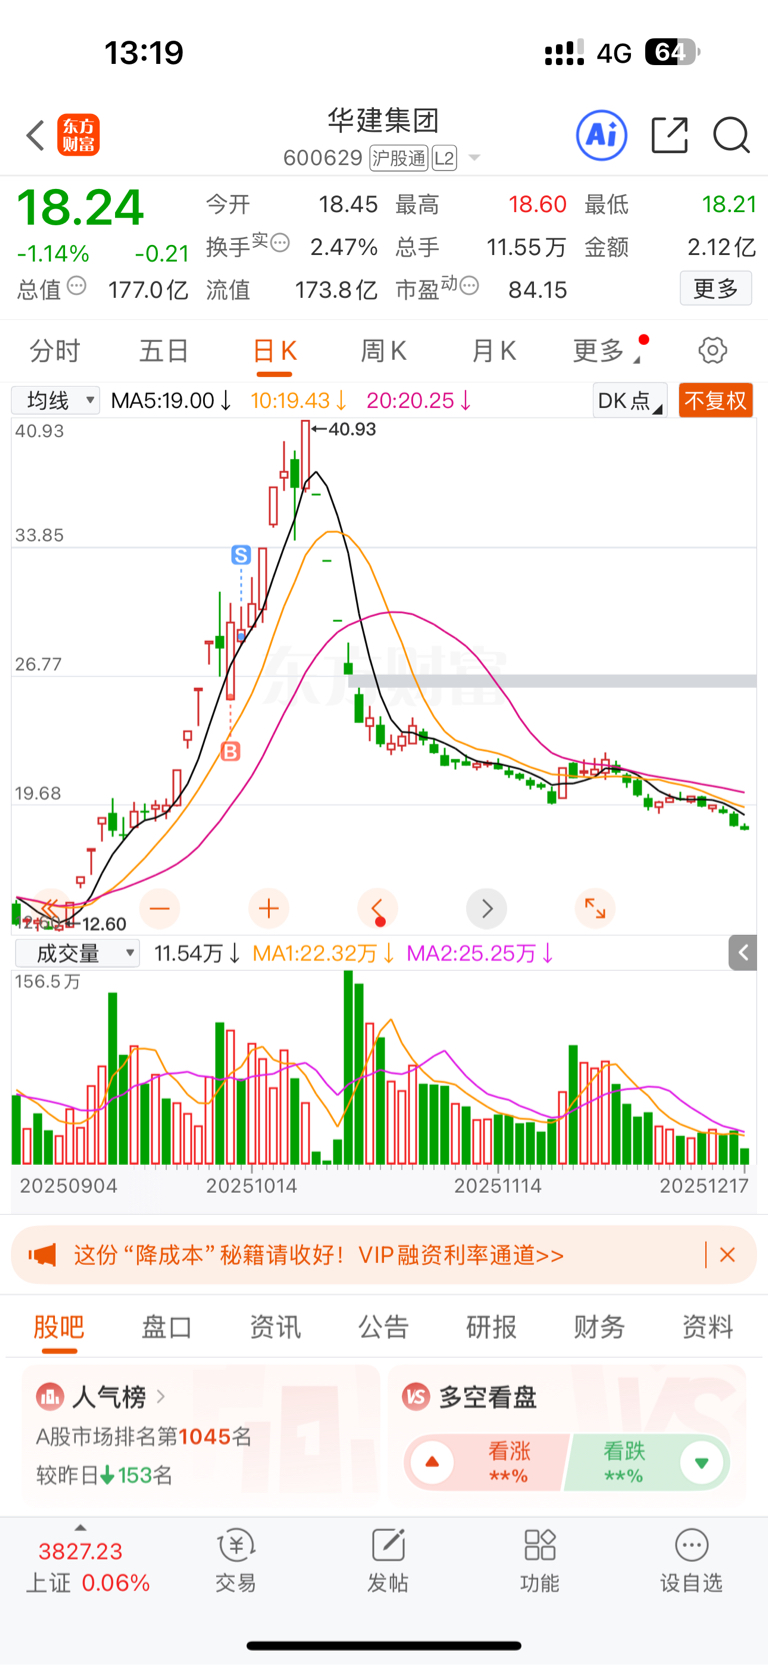Tap the S sell marker on chart
This screenshot has height=1665, width=768.
coord(241,555)
